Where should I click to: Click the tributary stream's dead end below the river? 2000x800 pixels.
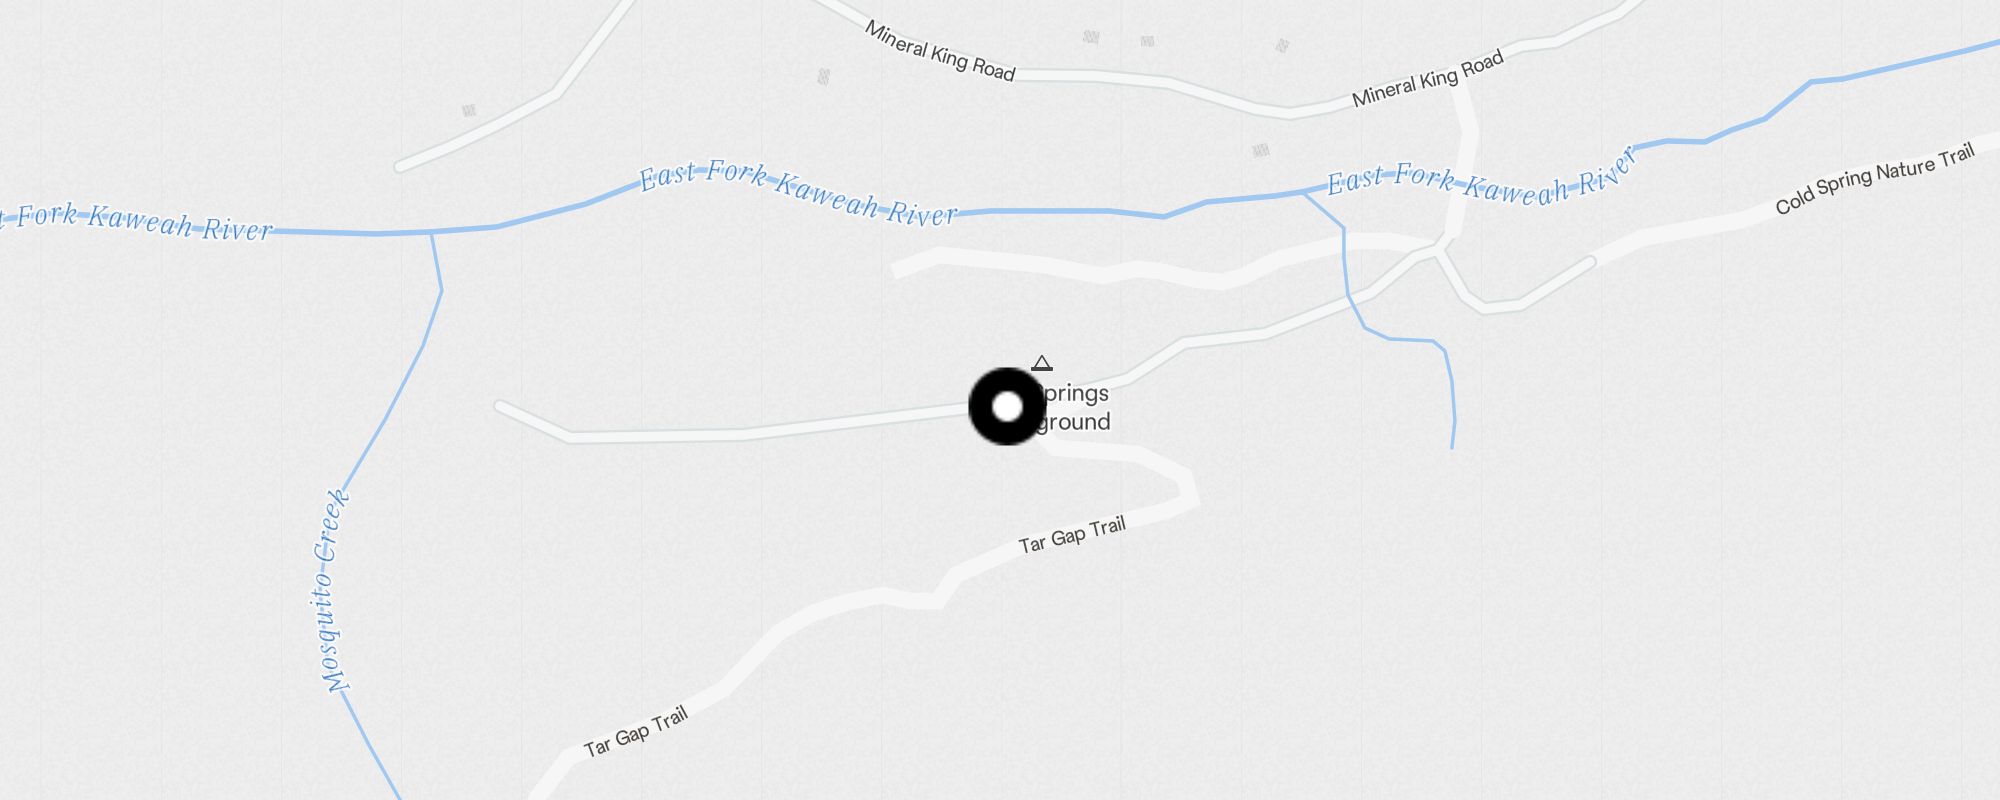point(1452,446)
